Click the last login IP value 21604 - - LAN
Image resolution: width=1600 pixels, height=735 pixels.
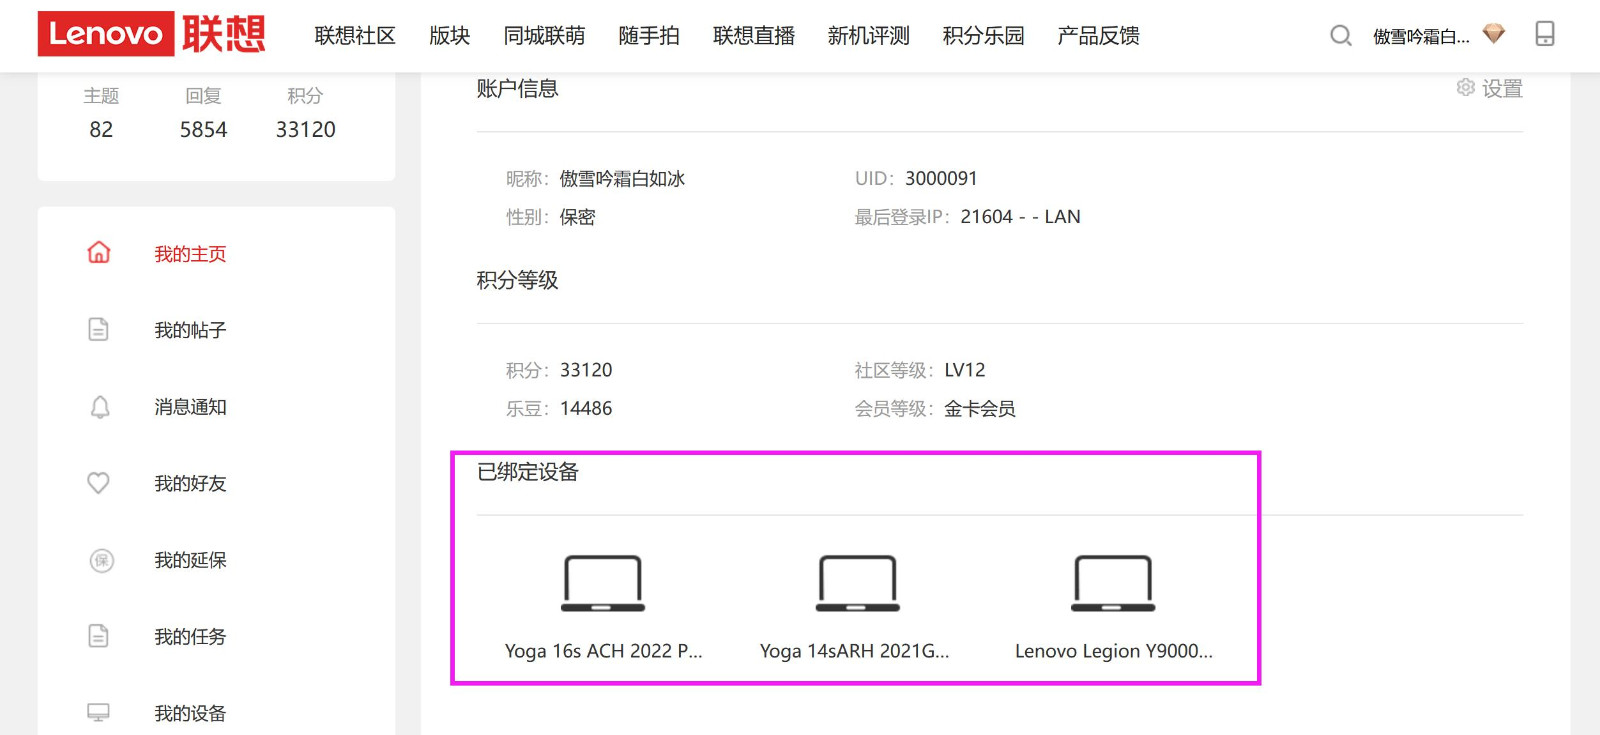[1020, 217]
